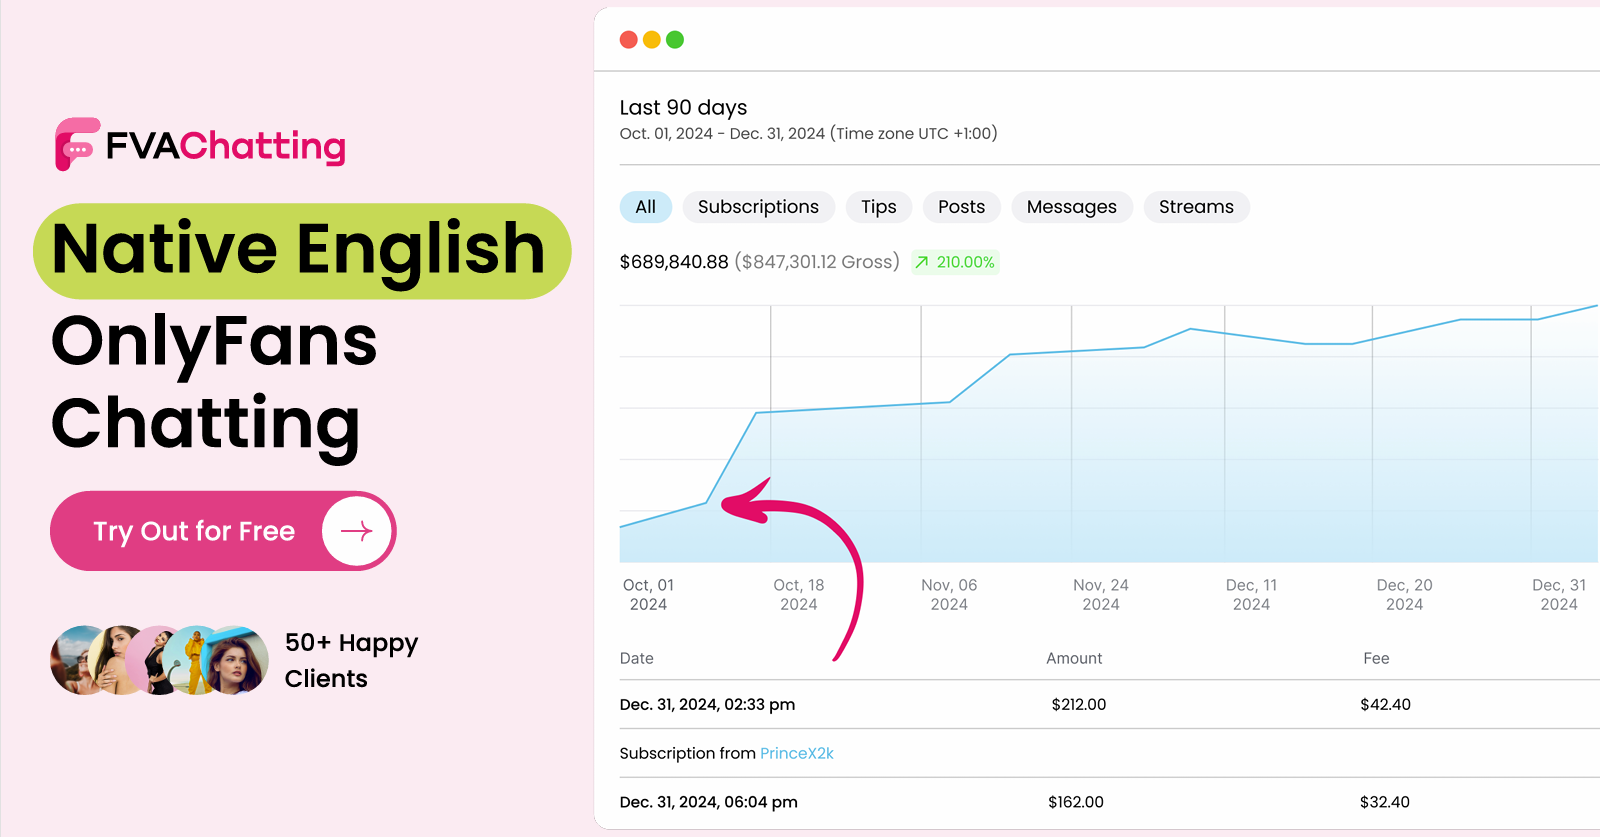1600x837 pixels.
Task: Click the FVAChatting logo icon
Action: coord(77,144)
